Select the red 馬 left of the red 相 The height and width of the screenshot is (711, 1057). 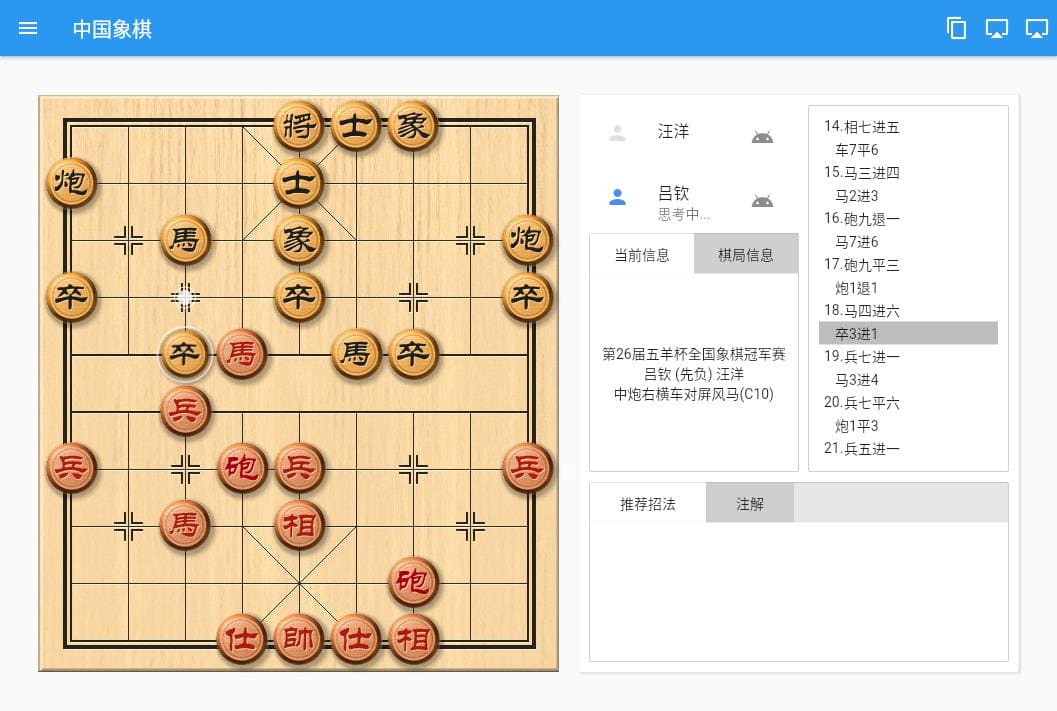(x=185, y=524)
